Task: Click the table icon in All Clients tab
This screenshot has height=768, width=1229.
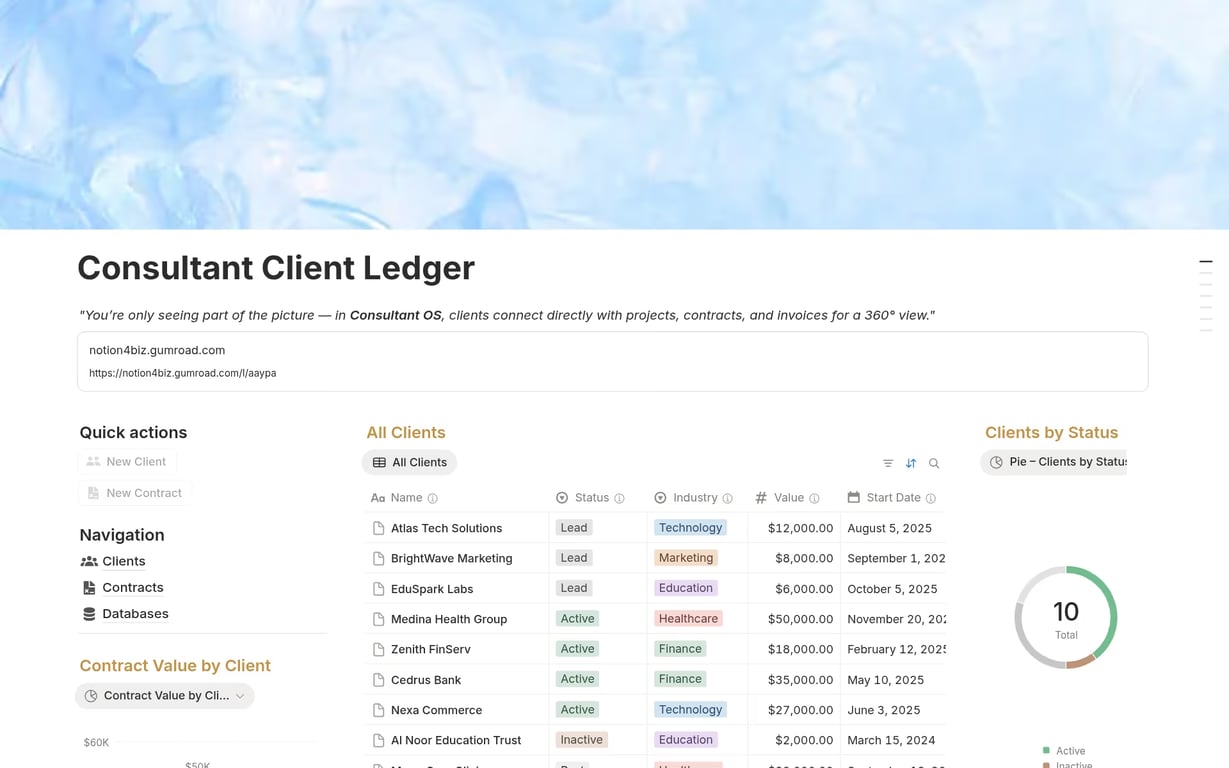Action: (379, 462)
